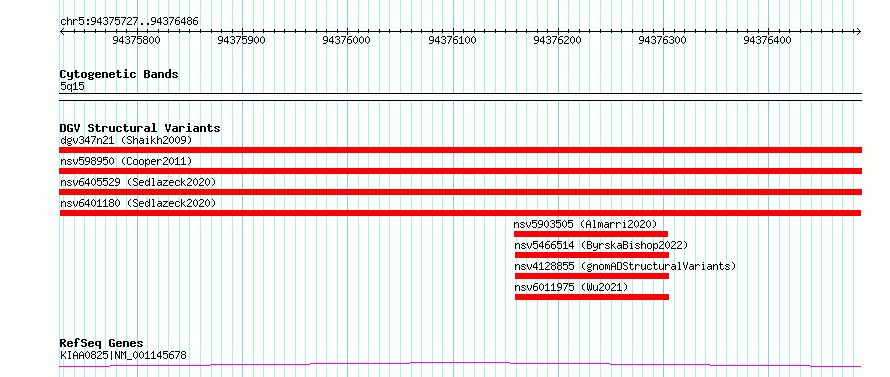Click ruler position 94376100
Screen dimensions: 890x377
[452, 40]
